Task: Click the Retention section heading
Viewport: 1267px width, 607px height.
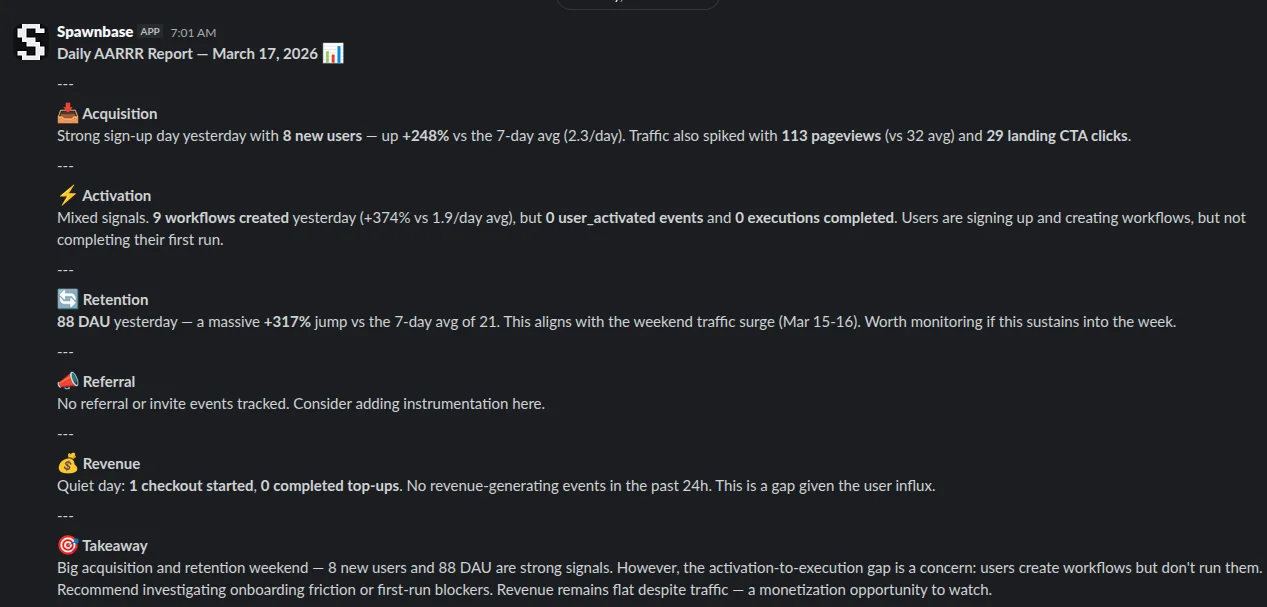Action: [115, 300]
